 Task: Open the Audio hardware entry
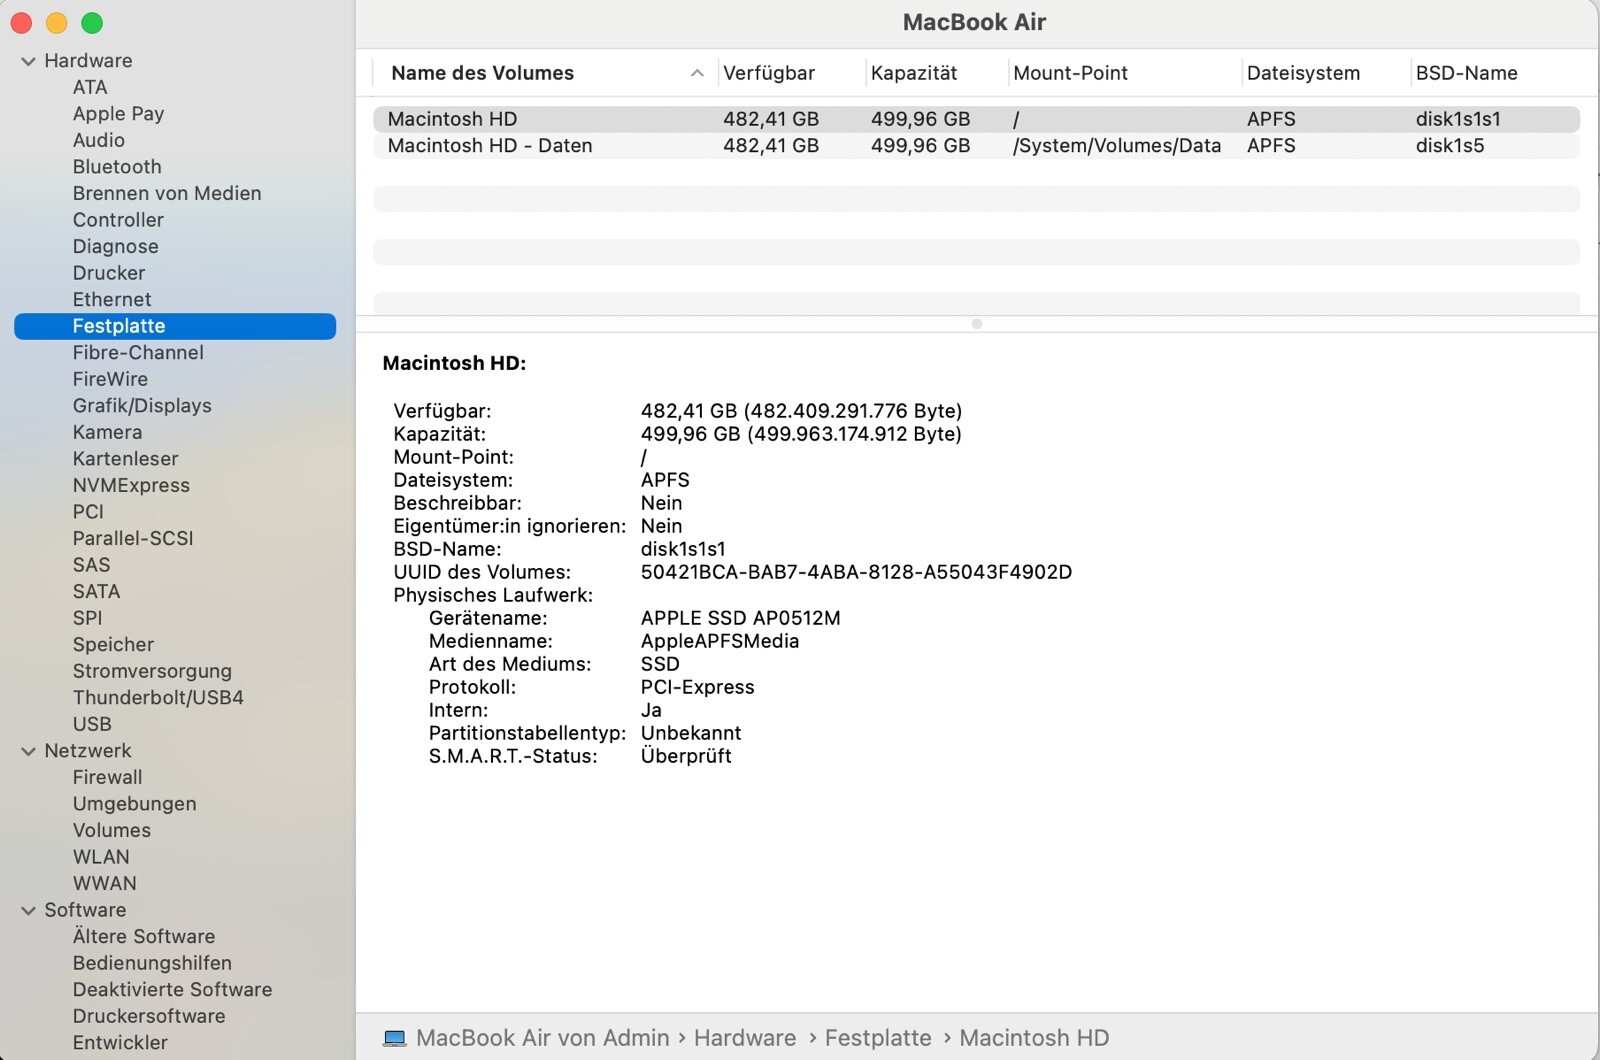click(98, 140)
